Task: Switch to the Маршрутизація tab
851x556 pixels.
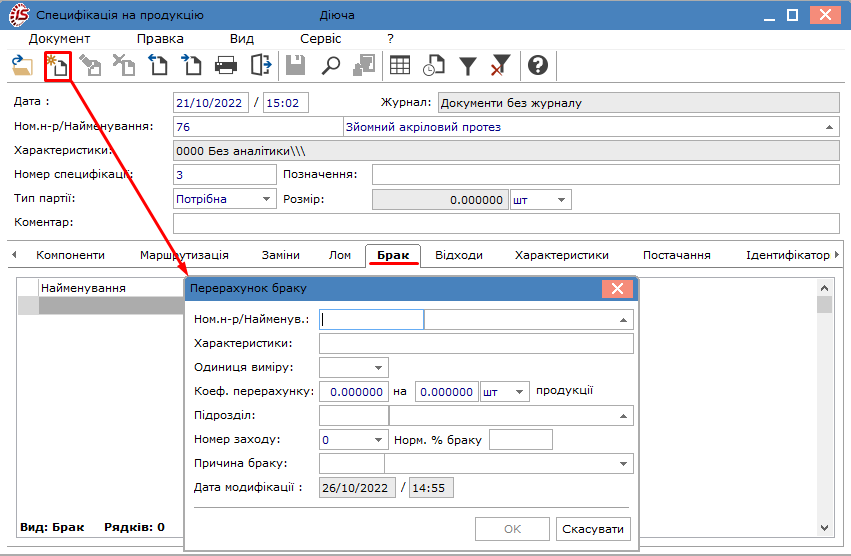Action: click(184, 255)
